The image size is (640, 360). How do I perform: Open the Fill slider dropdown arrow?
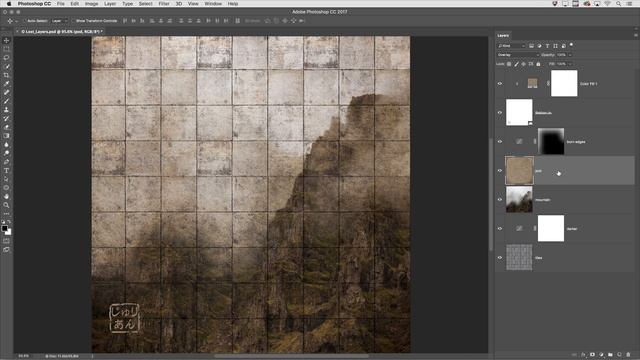570,64
